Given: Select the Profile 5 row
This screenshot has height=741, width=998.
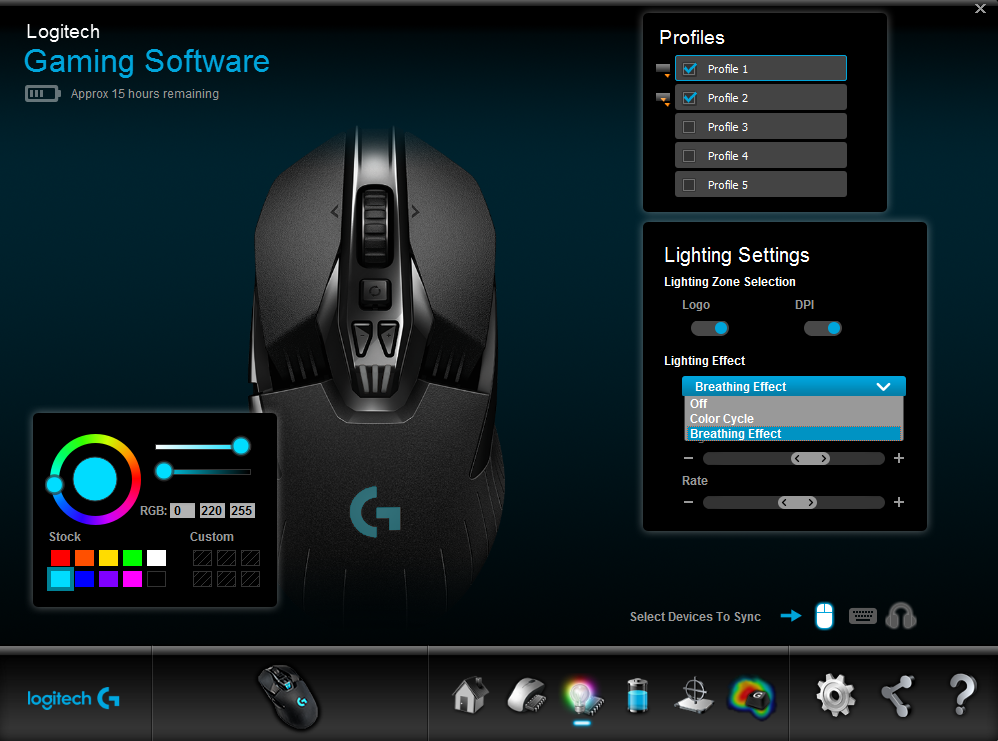Looking at the screenshot, I should pos(761,185).
